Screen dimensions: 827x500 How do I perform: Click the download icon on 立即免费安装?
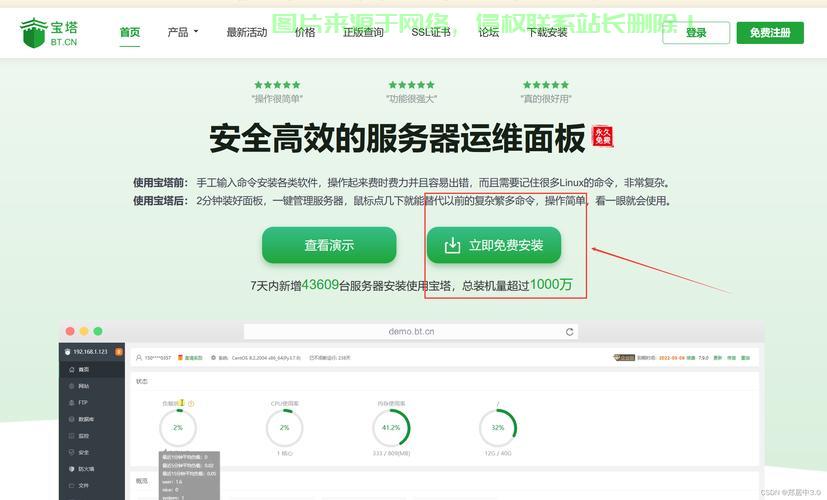[x=452, y=245]
